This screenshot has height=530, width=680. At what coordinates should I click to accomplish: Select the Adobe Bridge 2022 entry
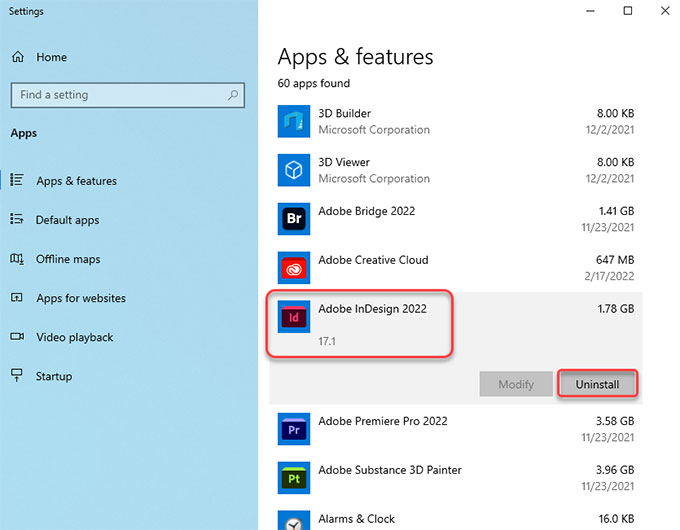click(x=367, y=211)
